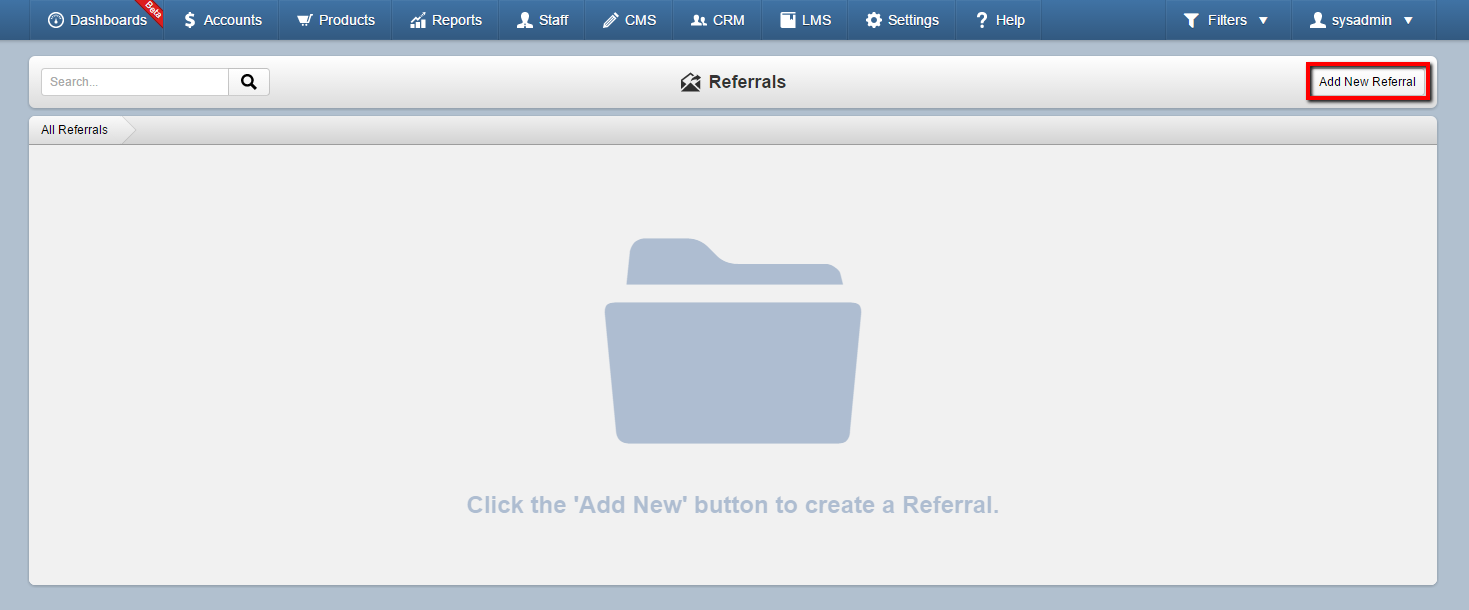The width and height of the screenshot is (1469, 610).
Task: Click the Staff person icon
Action: tap(525, 20)
